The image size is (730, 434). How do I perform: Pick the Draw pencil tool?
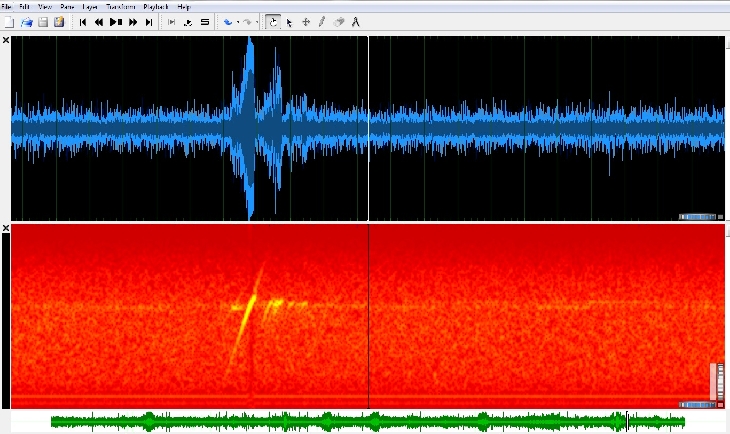321,21
